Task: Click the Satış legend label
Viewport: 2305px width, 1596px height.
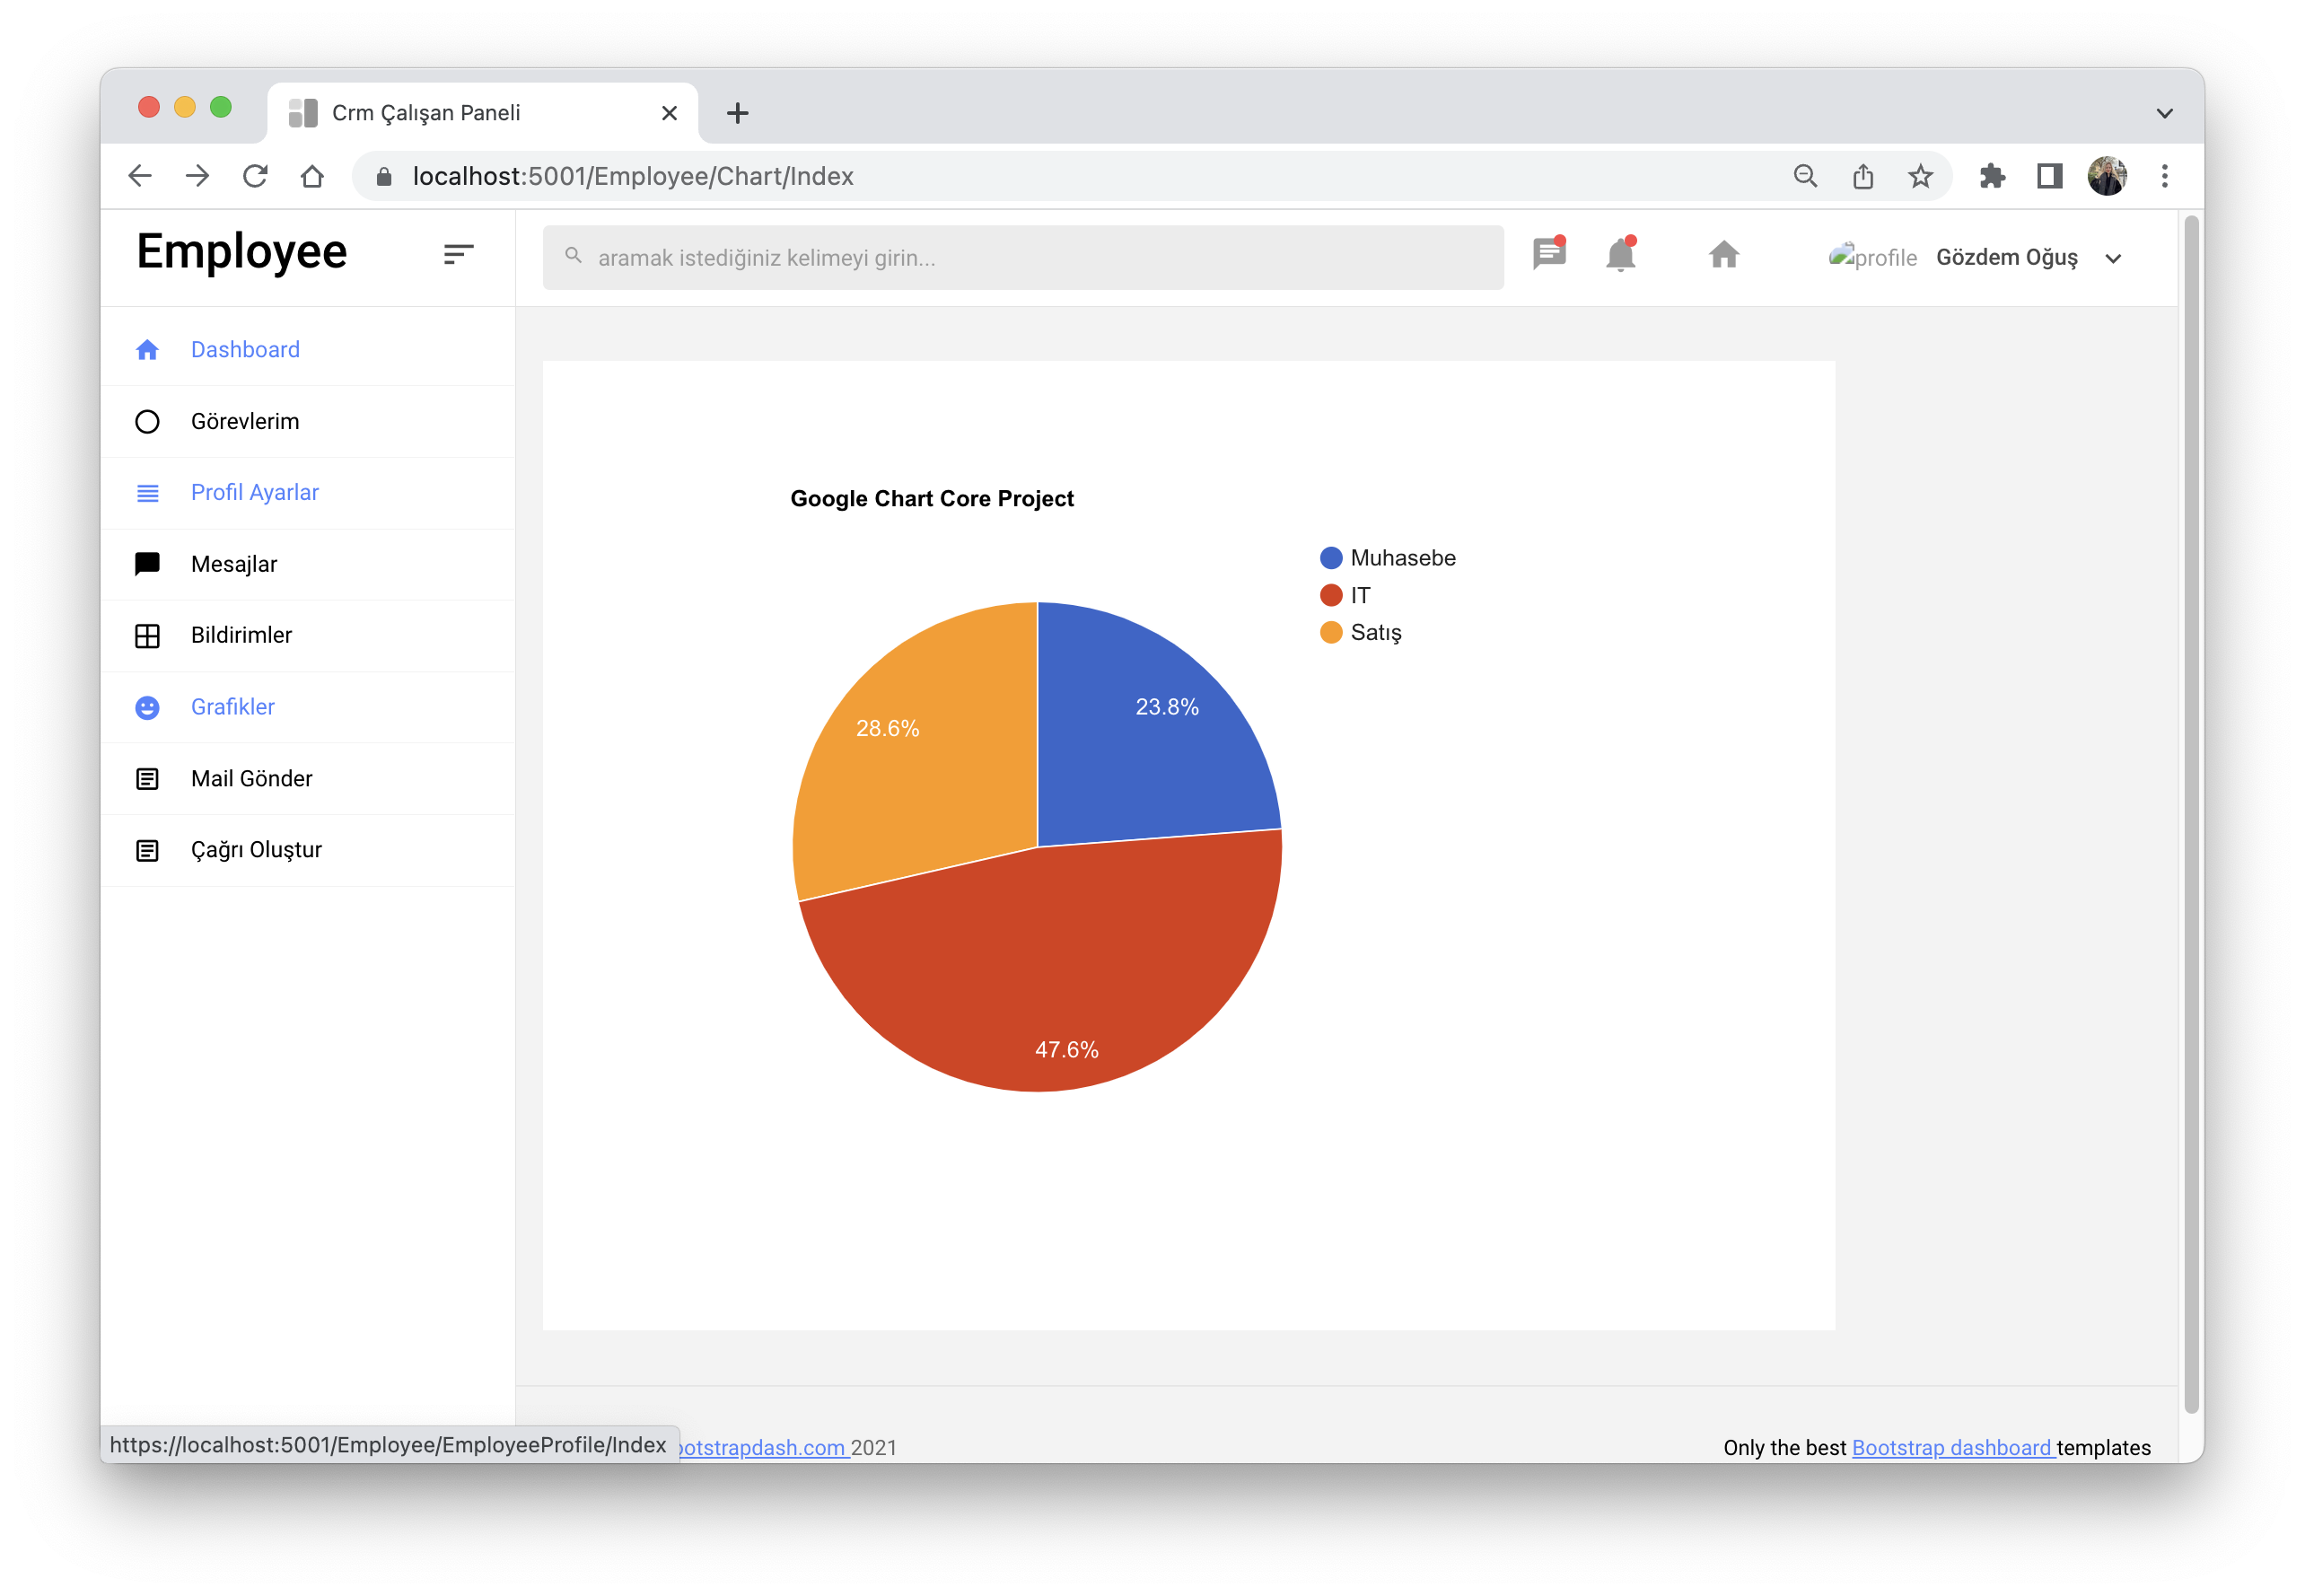Action: point(1376,632)
